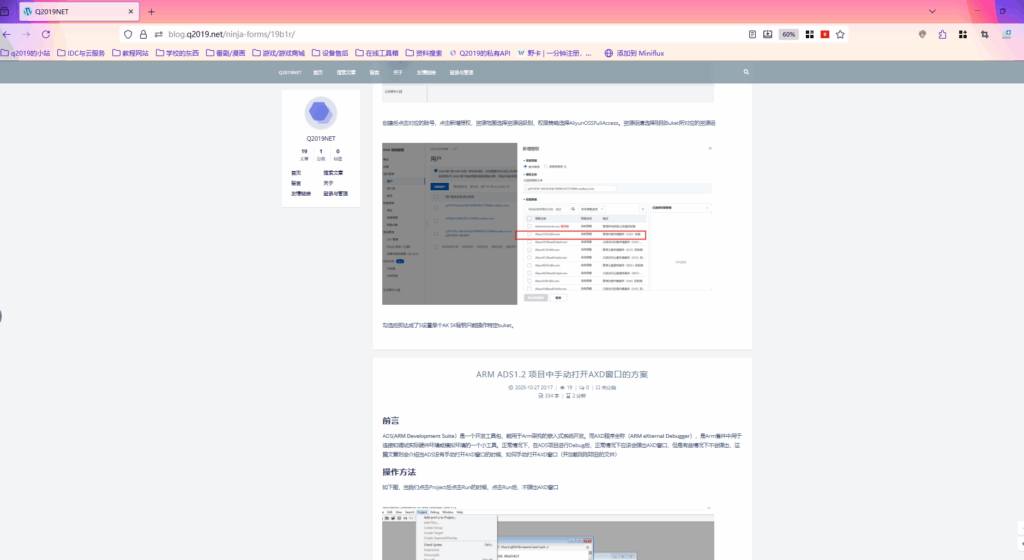Viewport: 1024px width, 560px height.
Task: Toggle reader view icon in address bar
Action: (752, 34)
